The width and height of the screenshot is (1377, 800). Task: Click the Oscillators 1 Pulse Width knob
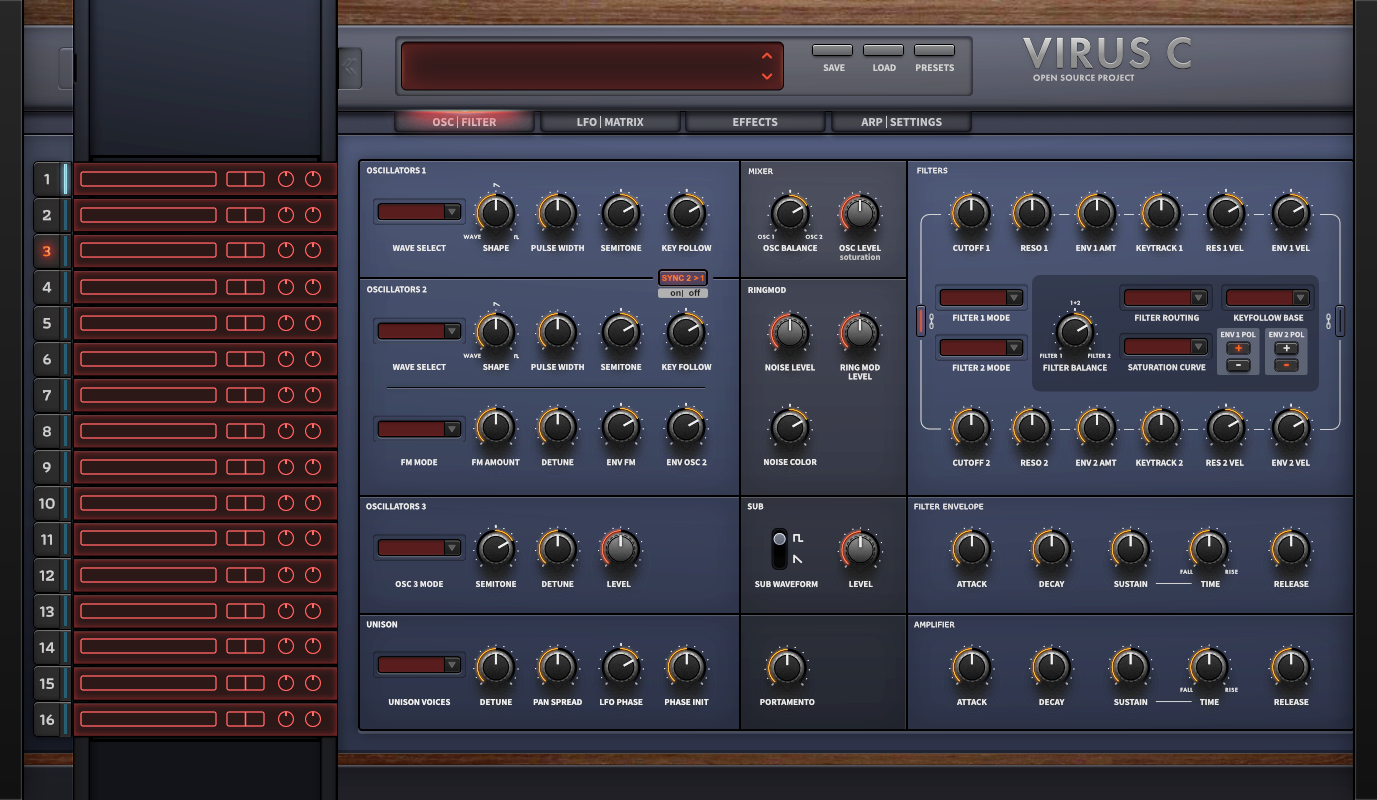tap(557, 213)
